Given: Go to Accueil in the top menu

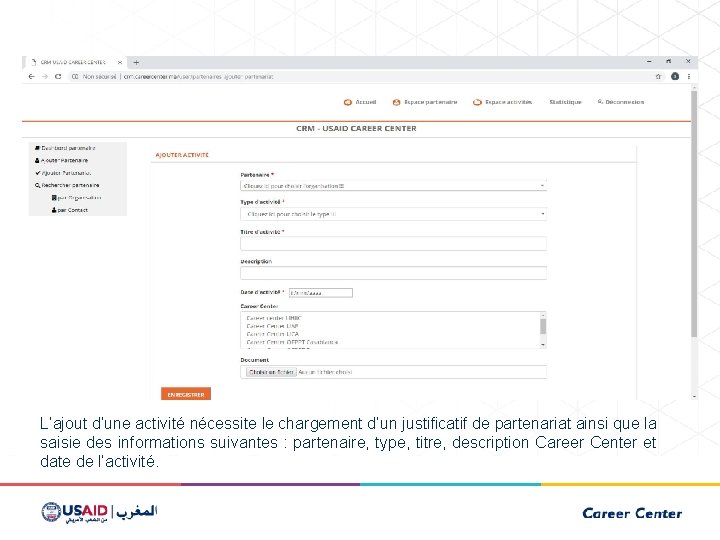Looking at the screenshot, I should 366,102.
